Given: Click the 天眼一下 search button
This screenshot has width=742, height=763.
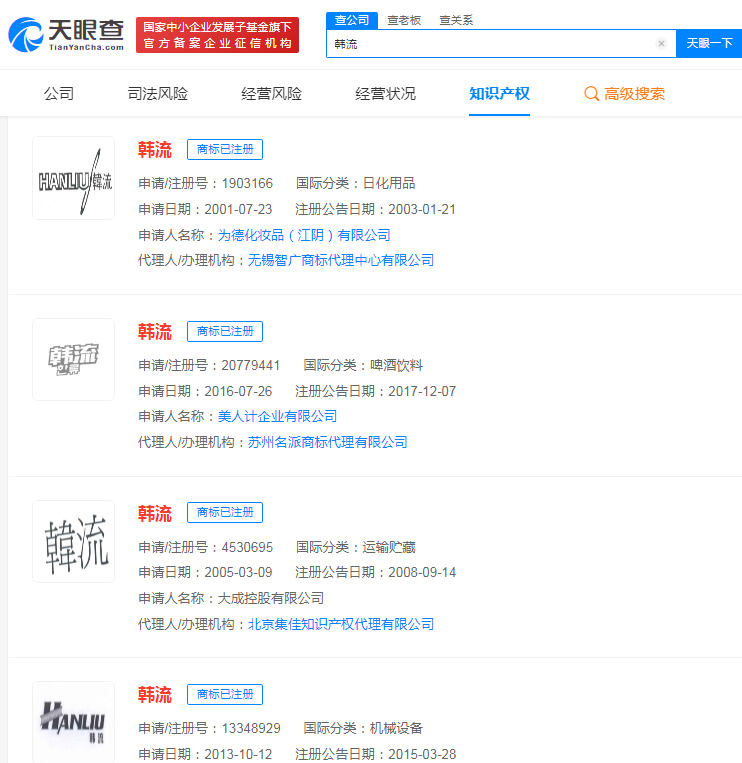Looking at the screenshot, I should pyautogui.click(x=709, y=43).
